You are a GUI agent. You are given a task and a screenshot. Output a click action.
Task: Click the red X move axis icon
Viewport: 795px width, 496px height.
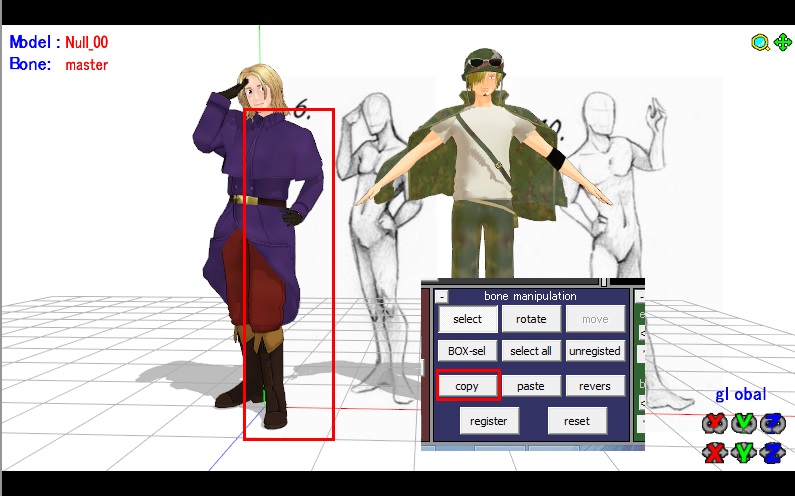click(x=715, y=452)
